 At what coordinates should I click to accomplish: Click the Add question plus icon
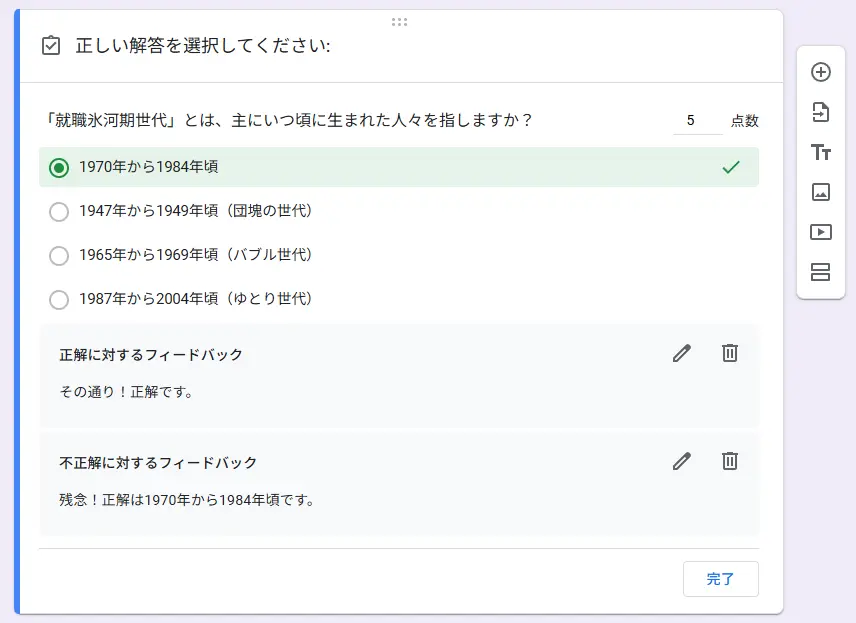click(821, 72)
